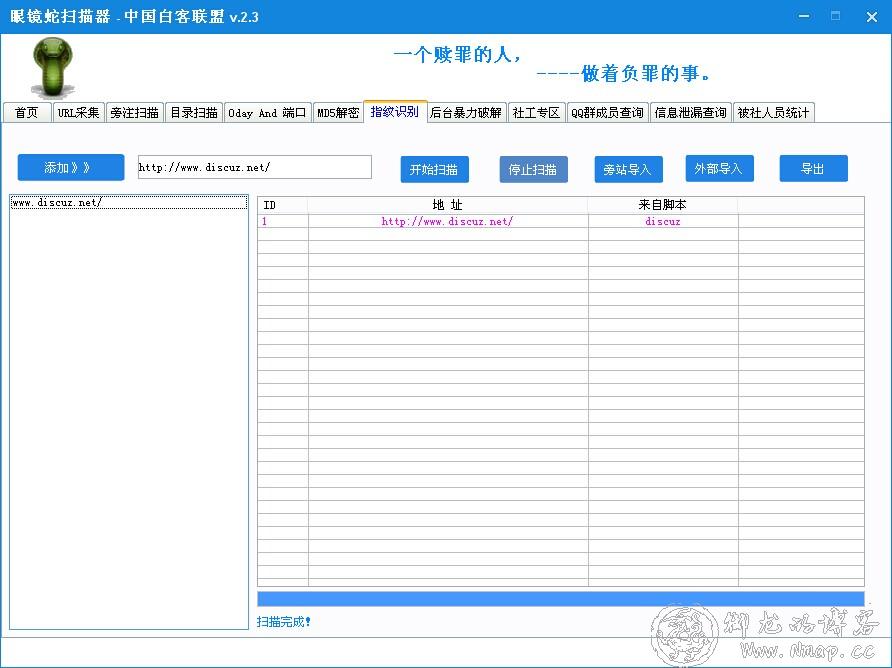Select the 旁注扫描 tab
This screenshot has height=668, width=892.
coord(134,113)
